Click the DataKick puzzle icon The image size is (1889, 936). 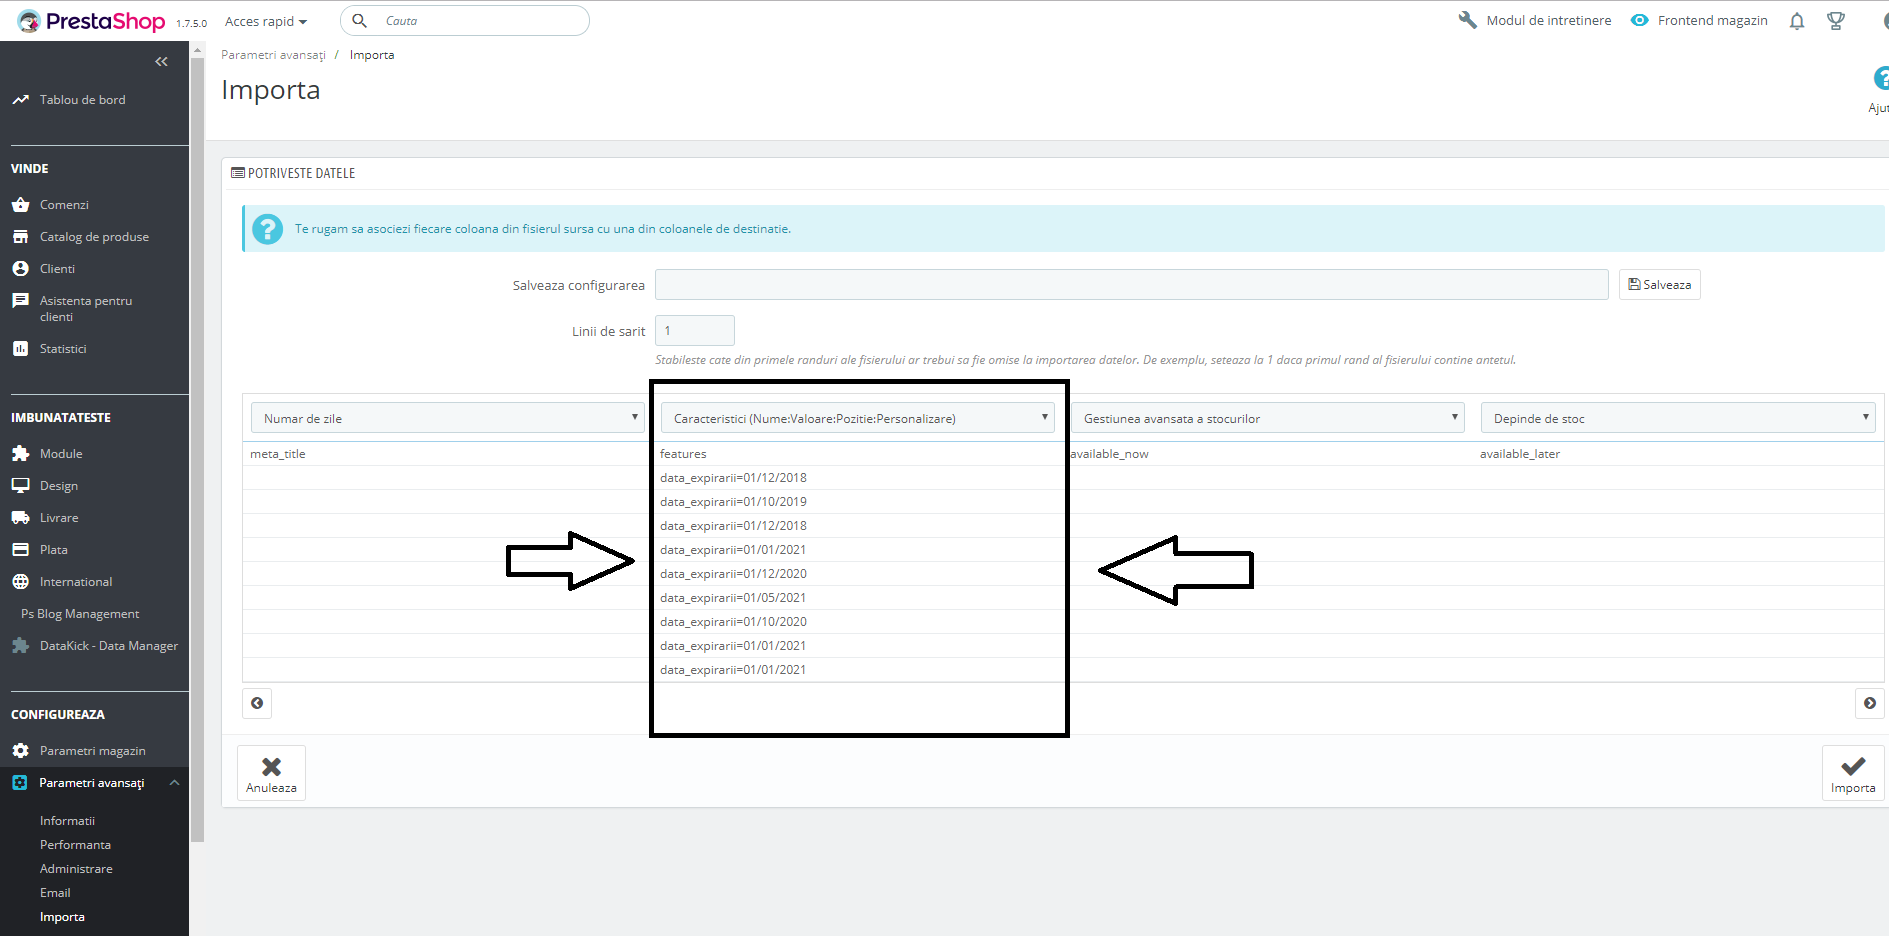[x=20, y=646]
